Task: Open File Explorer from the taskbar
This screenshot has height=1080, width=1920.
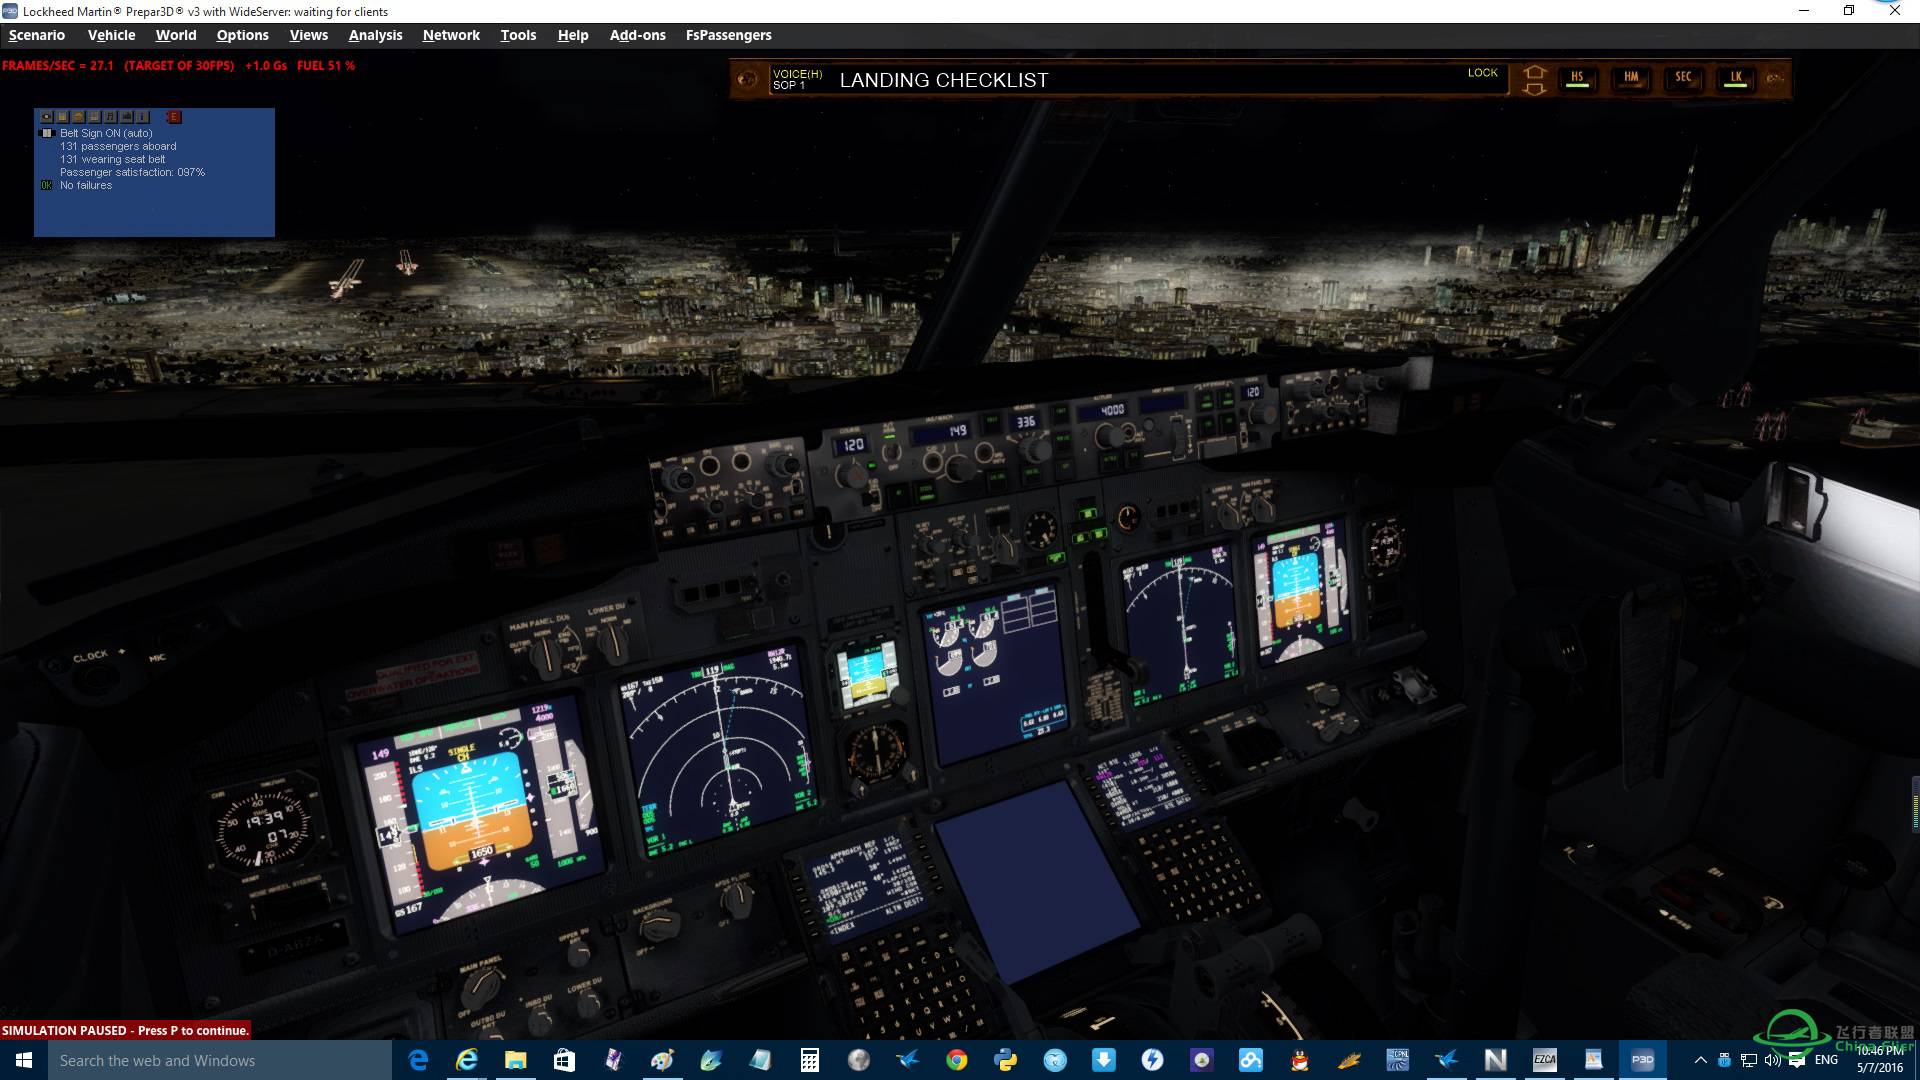Action: coord(516,1060)
